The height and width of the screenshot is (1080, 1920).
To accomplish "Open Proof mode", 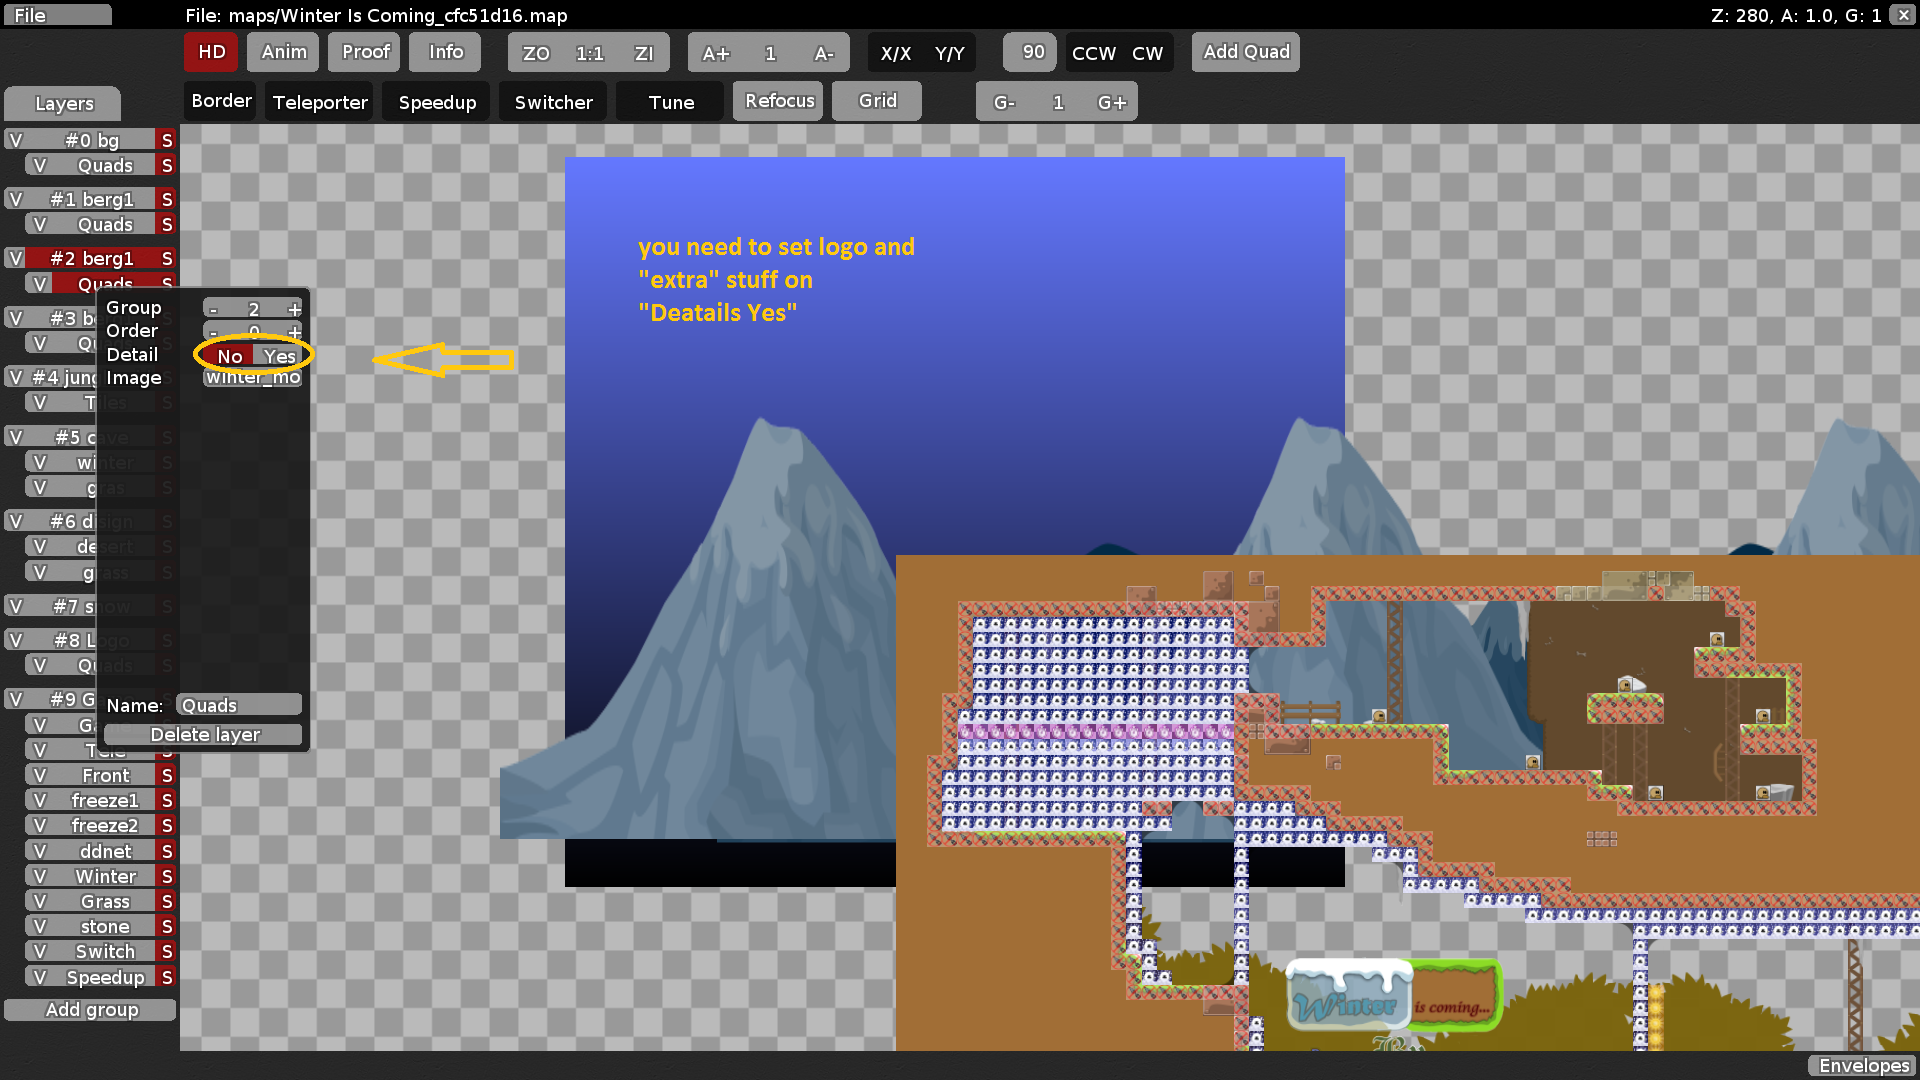I will pyautogui.click(x=363, y=51).
